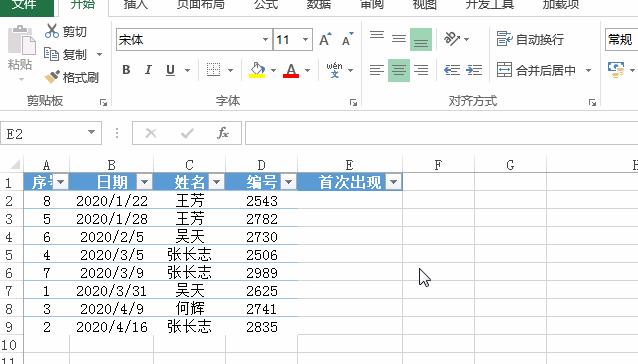Open font color dropdown arrow
The image size is (638, 364).
308,70
